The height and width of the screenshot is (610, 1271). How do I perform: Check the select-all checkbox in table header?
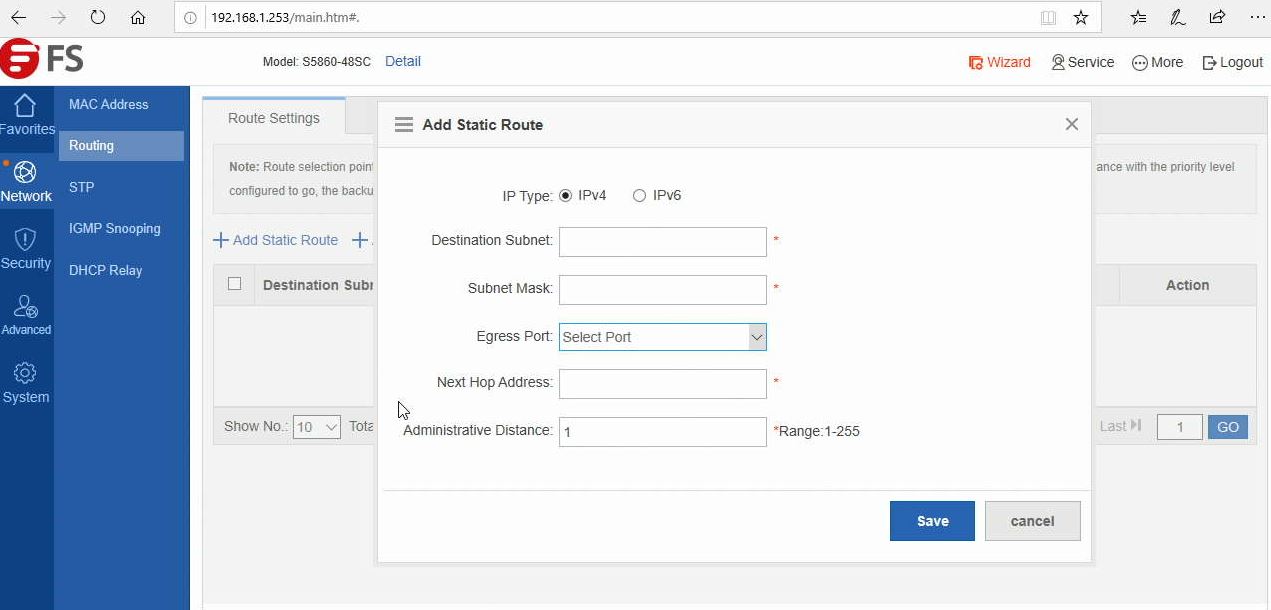click(235, 284)
